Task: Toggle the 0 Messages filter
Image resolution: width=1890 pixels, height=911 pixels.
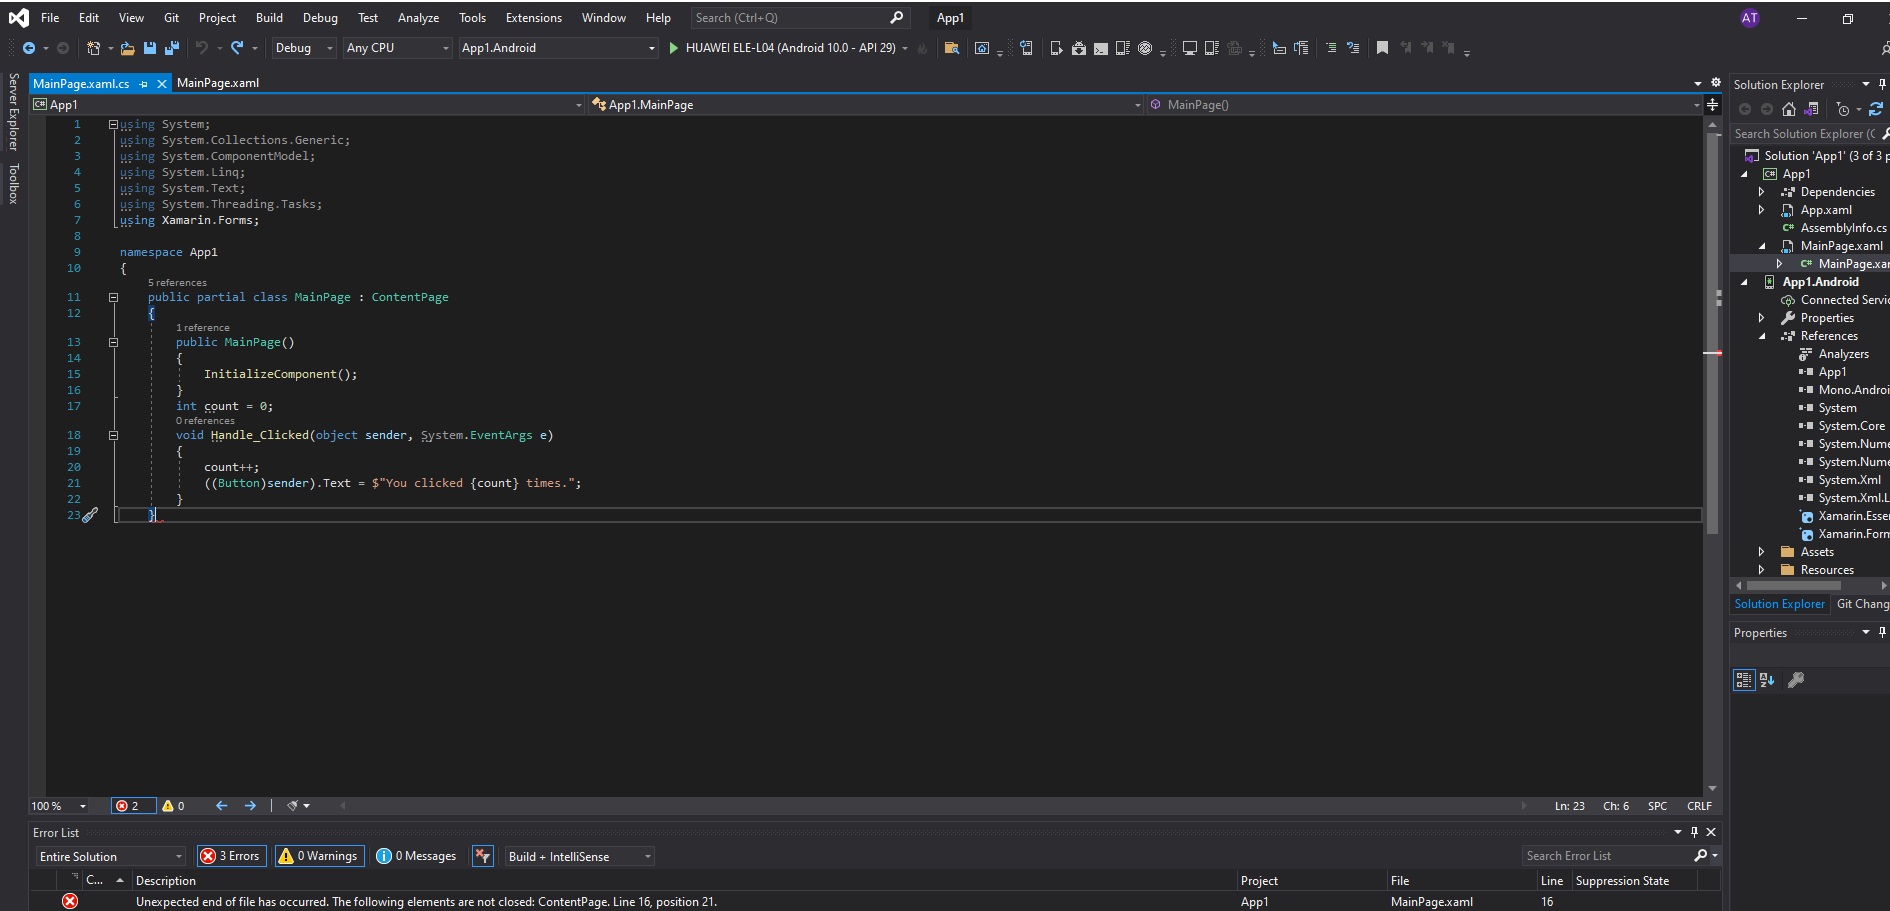Action: point(415,856)
